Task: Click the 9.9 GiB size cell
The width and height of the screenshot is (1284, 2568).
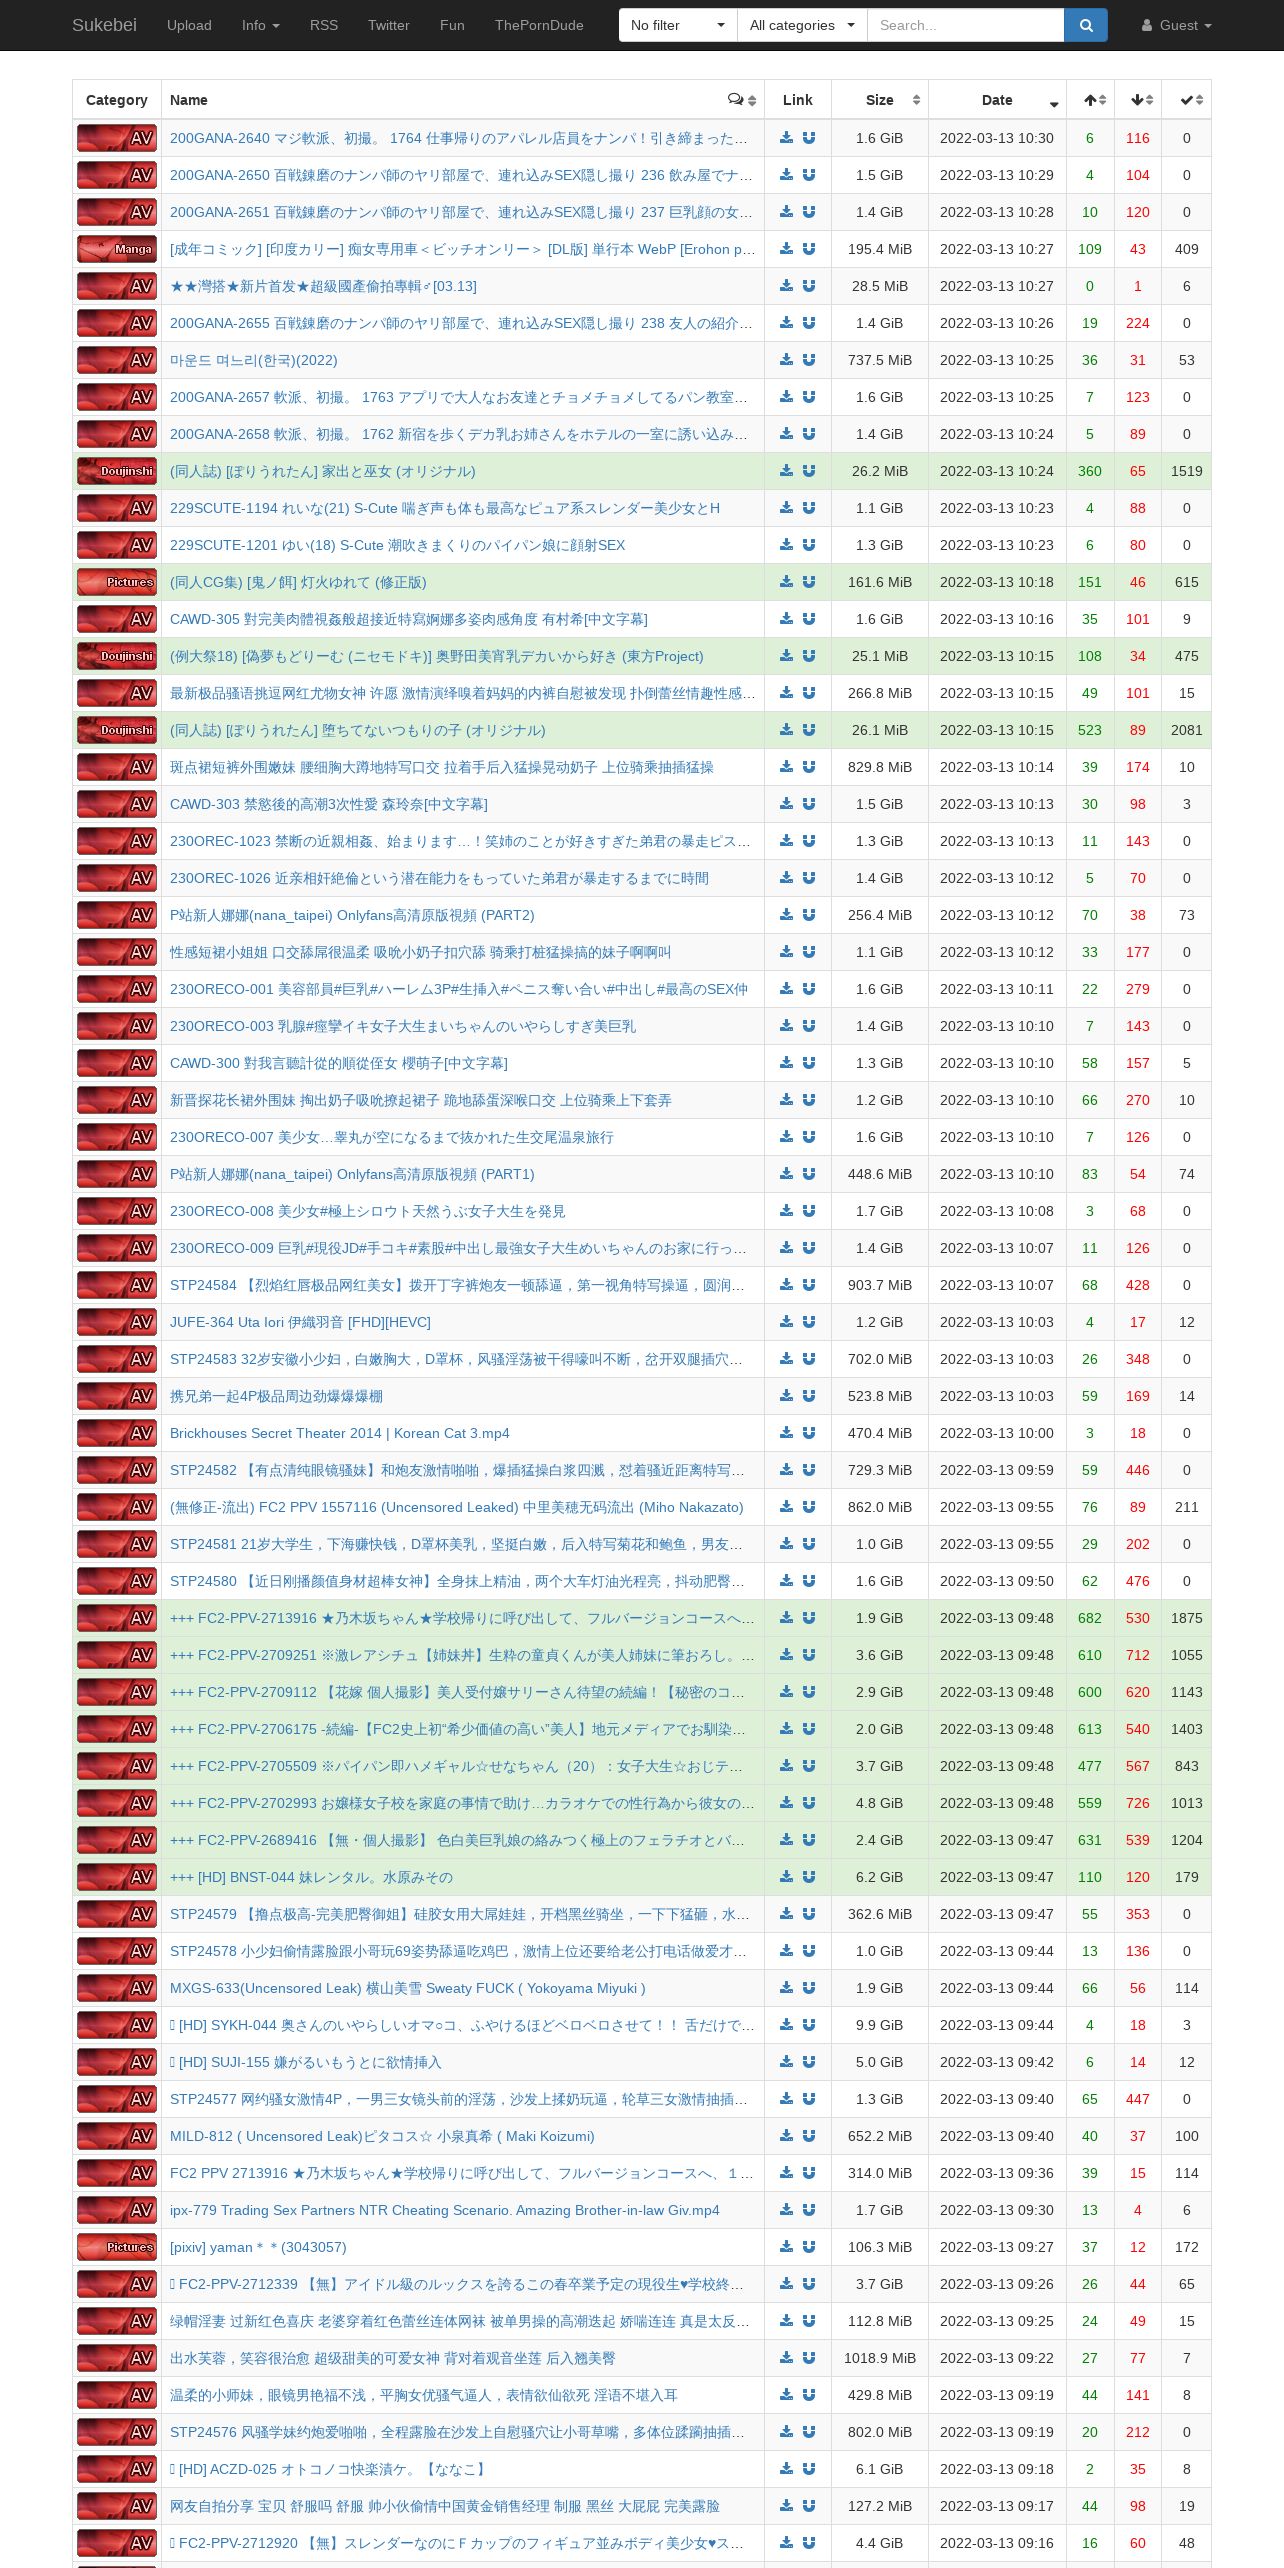Action: point(880,2025)
